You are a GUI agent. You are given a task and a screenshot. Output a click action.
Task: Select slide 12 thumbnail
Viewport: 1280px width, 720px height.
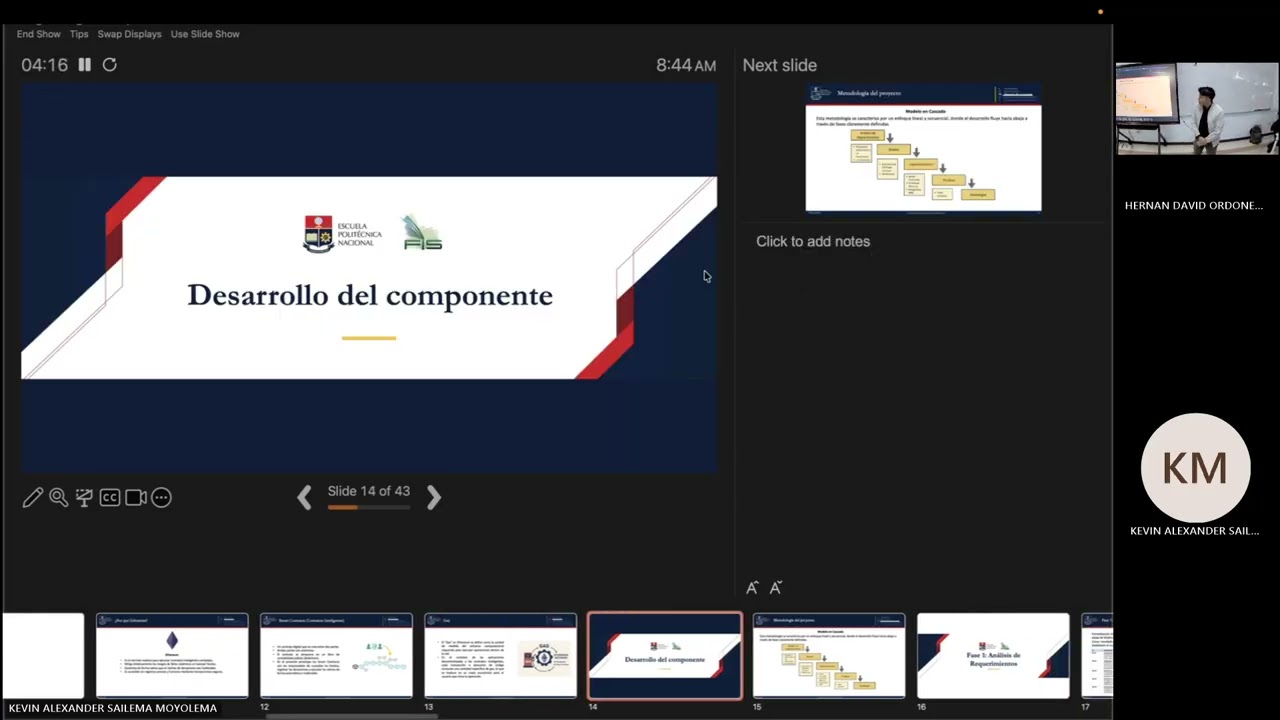point(336,655)
